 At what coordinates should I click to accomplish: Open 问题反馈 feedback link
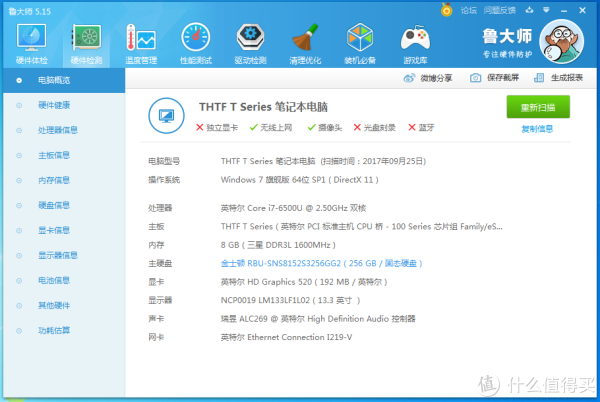click(499, 10)
